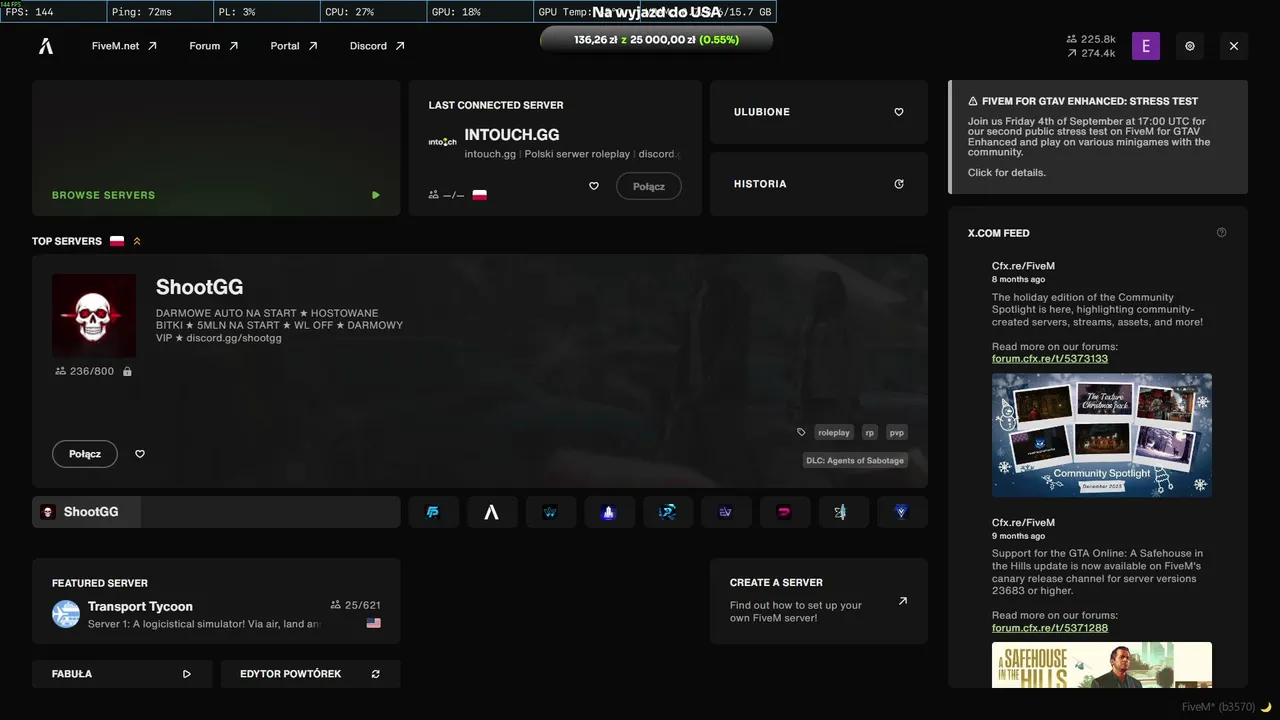Open the Ulubione favorites card
Image resolution: width=1280 pixels, height=720 pixels.
819,112
